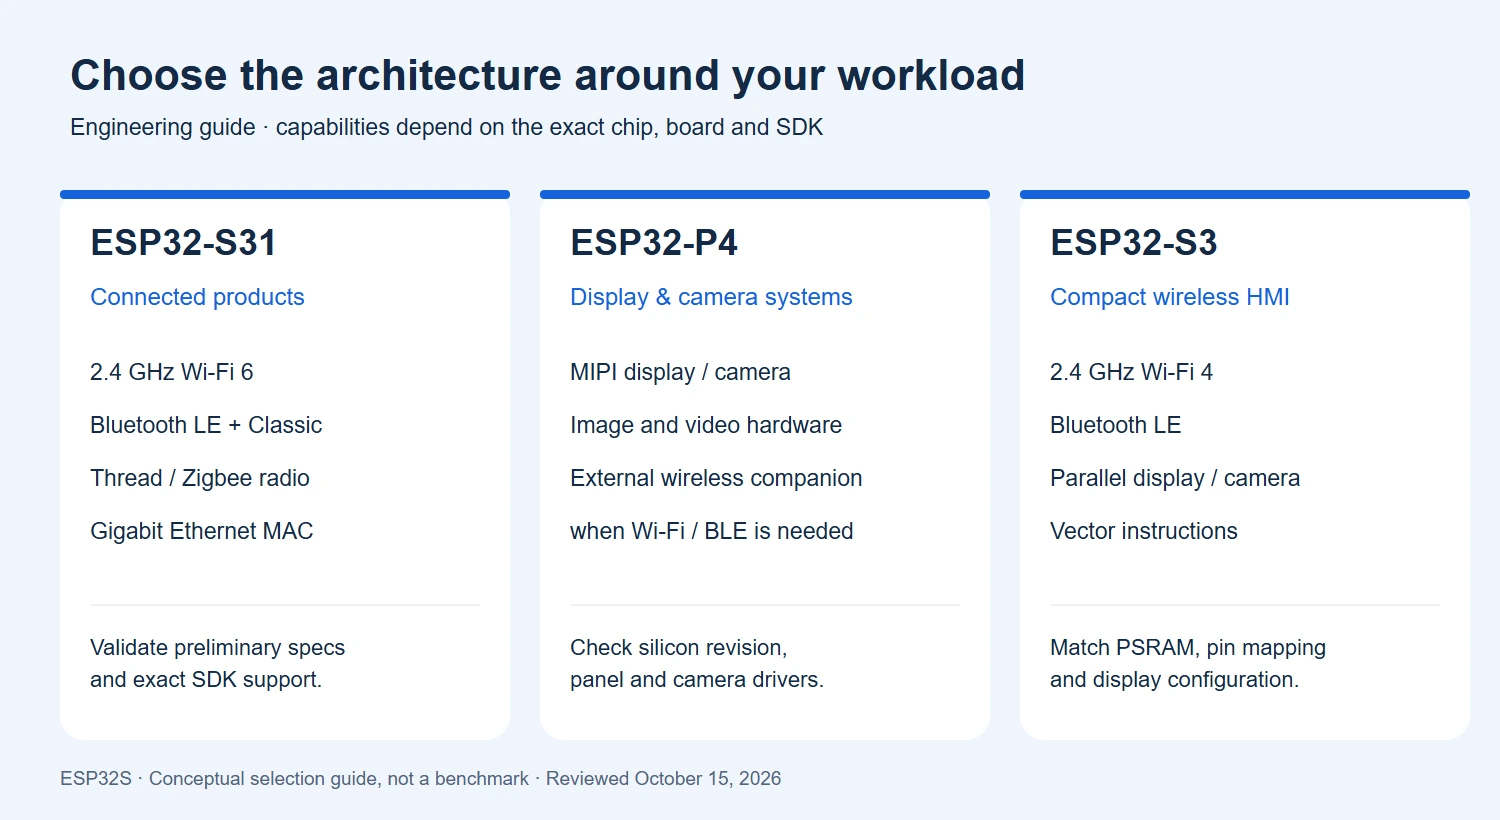This screenshot has height=820, width=1500.
Task: Select the engineering guide subtitle text
Action: click(447, 127)
